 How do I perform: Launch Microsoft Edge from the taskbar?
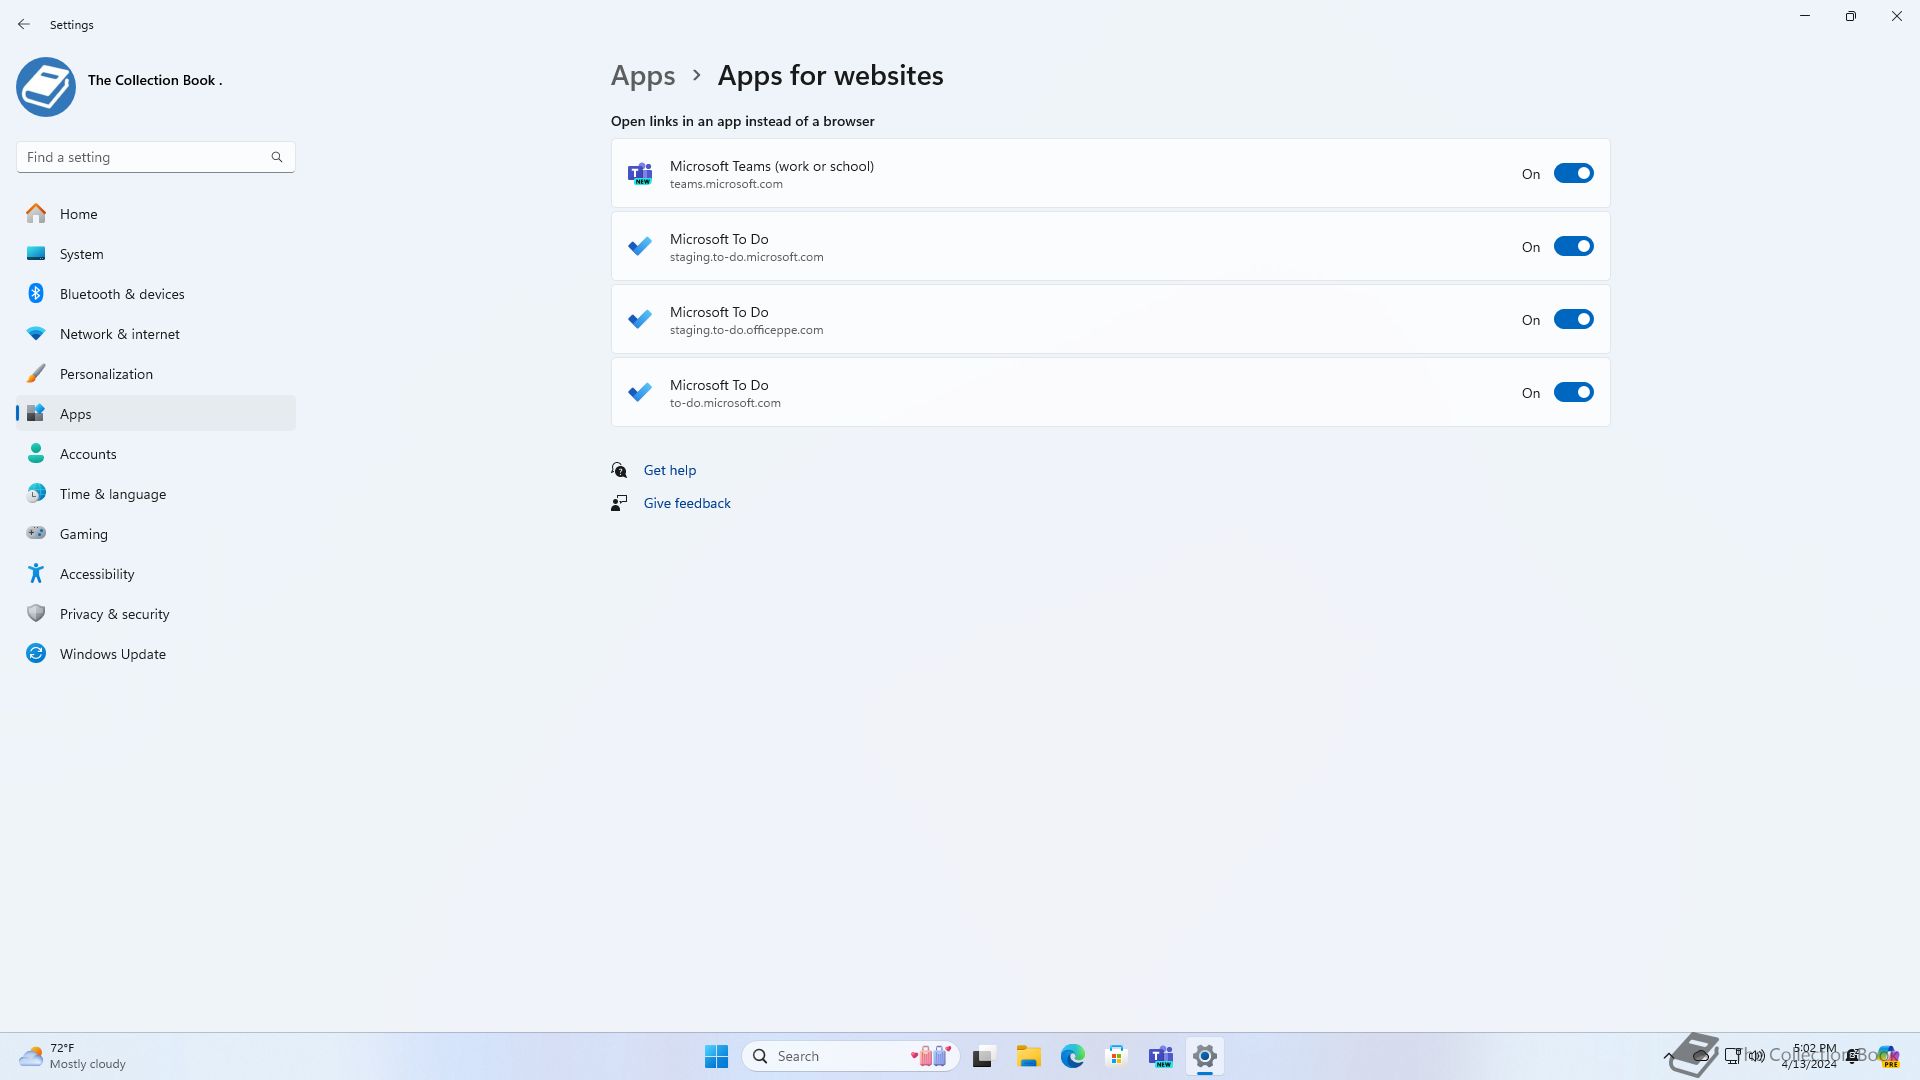pyautogui.click(x=1072, y=1056)
